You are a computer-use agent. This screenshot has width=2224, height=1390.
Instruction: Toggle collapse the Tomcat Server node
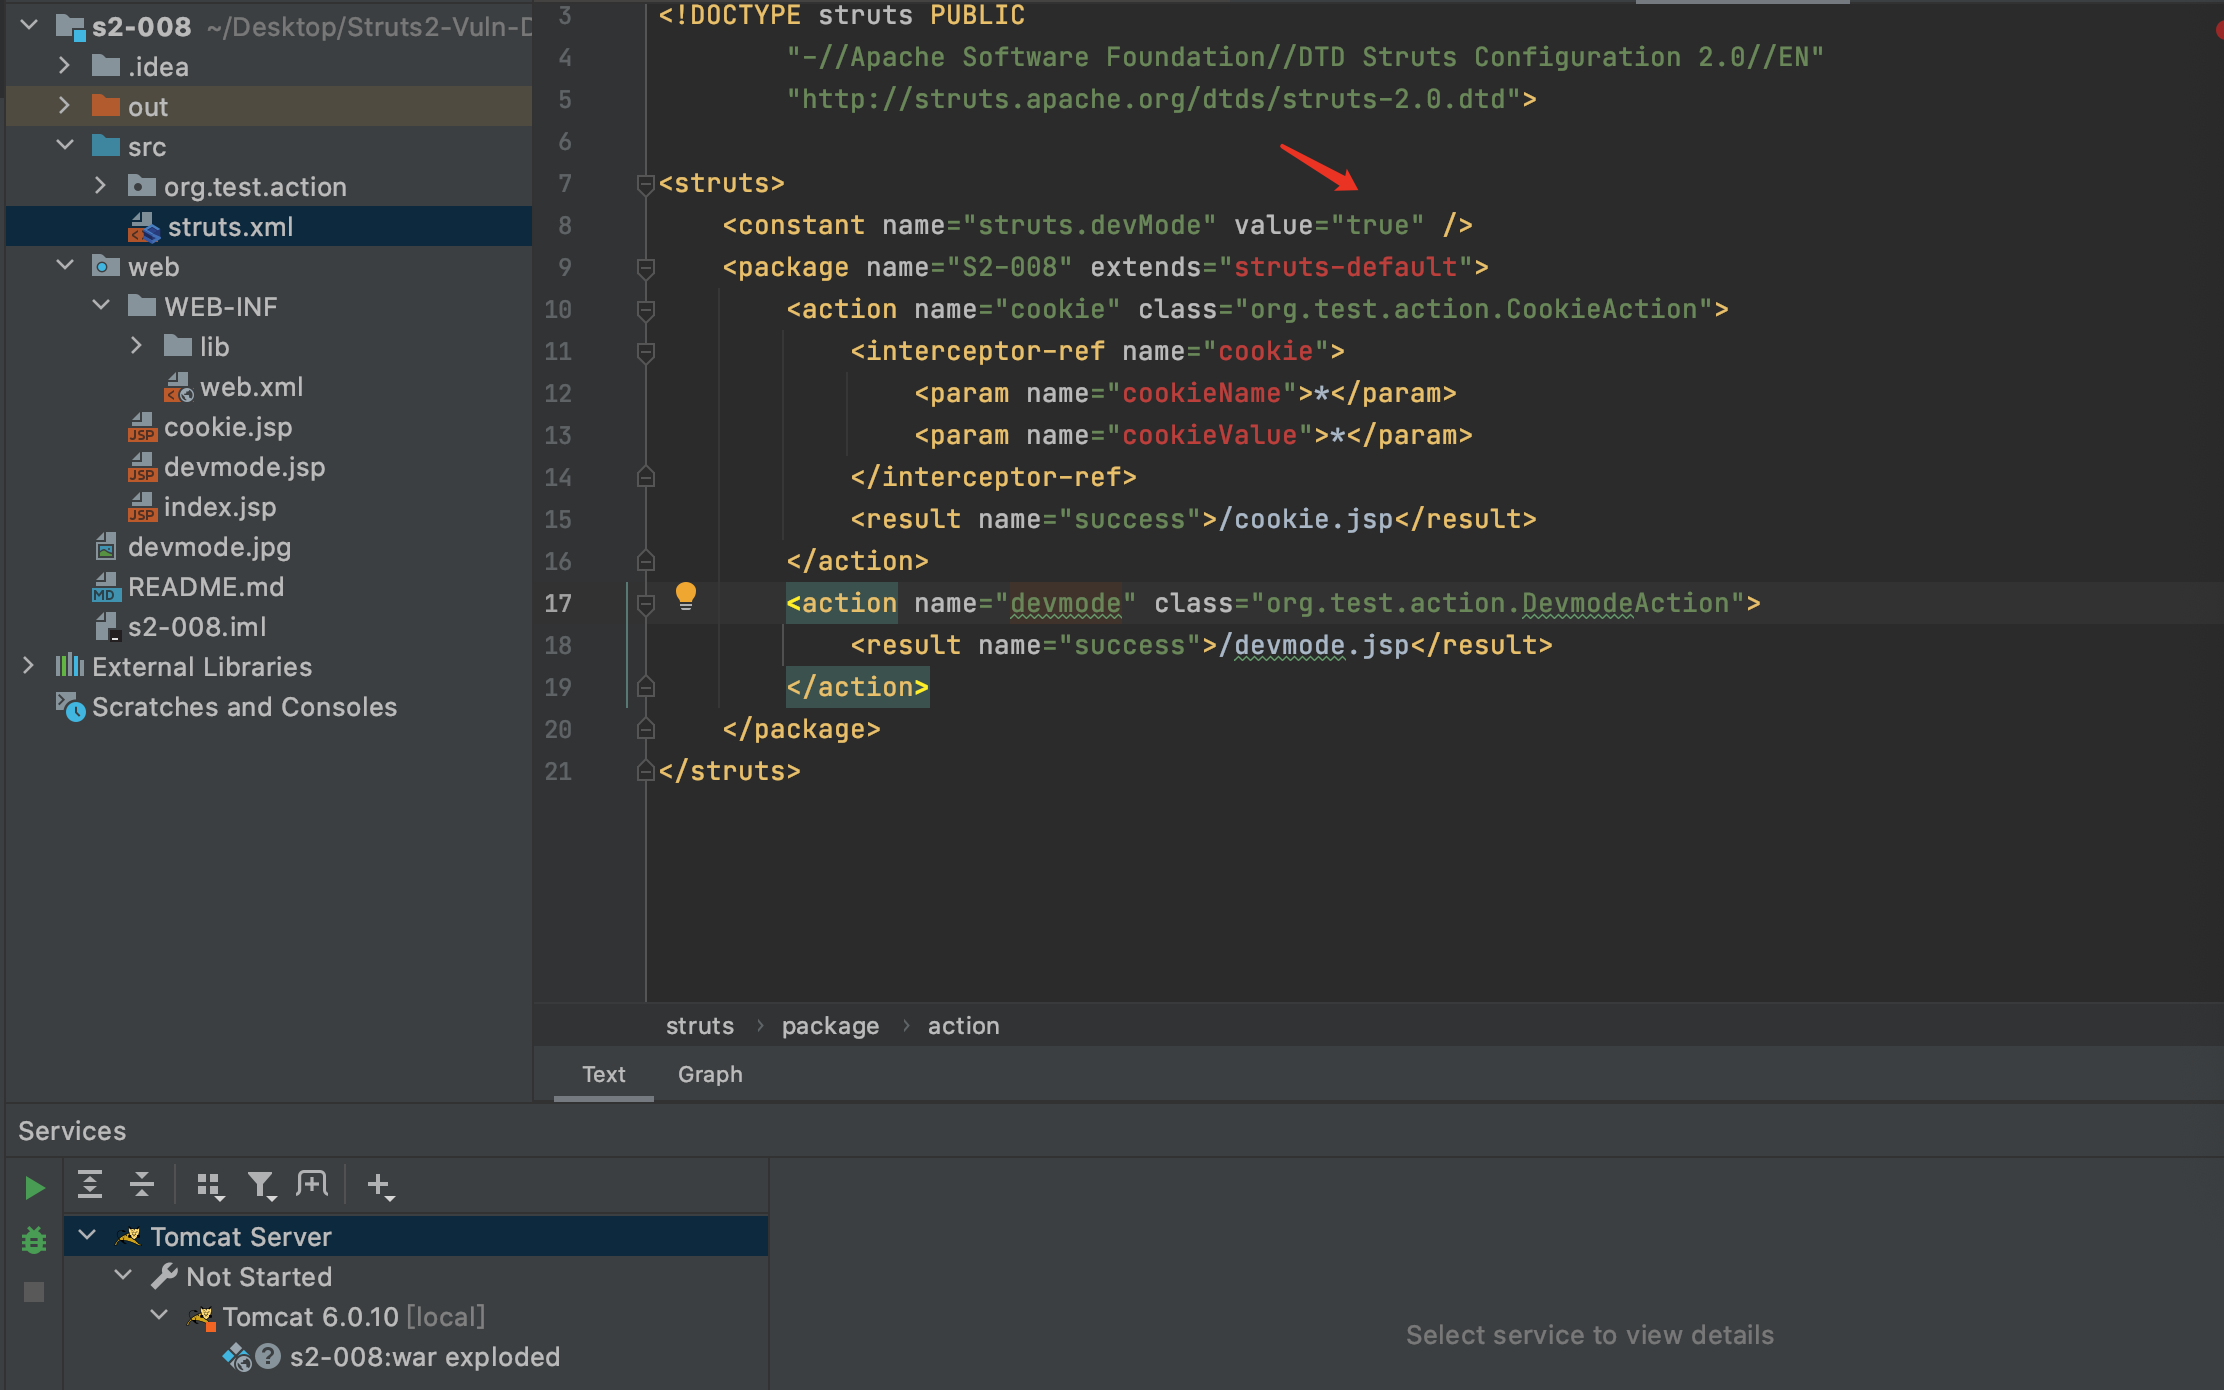coord(88,1235)
